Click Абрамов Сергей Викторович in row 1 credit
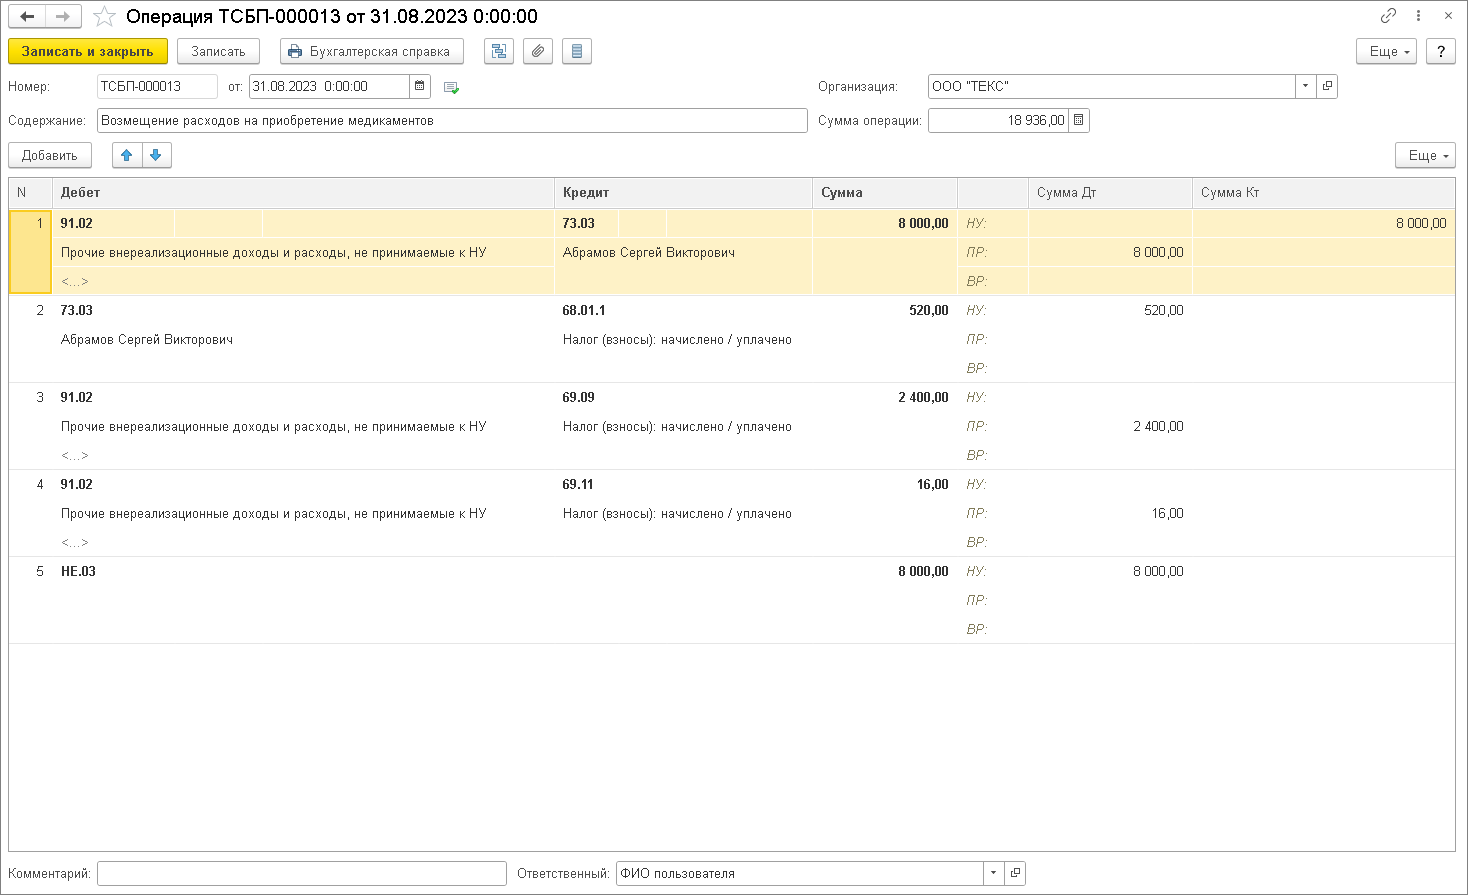 click(x=649, y=252)
